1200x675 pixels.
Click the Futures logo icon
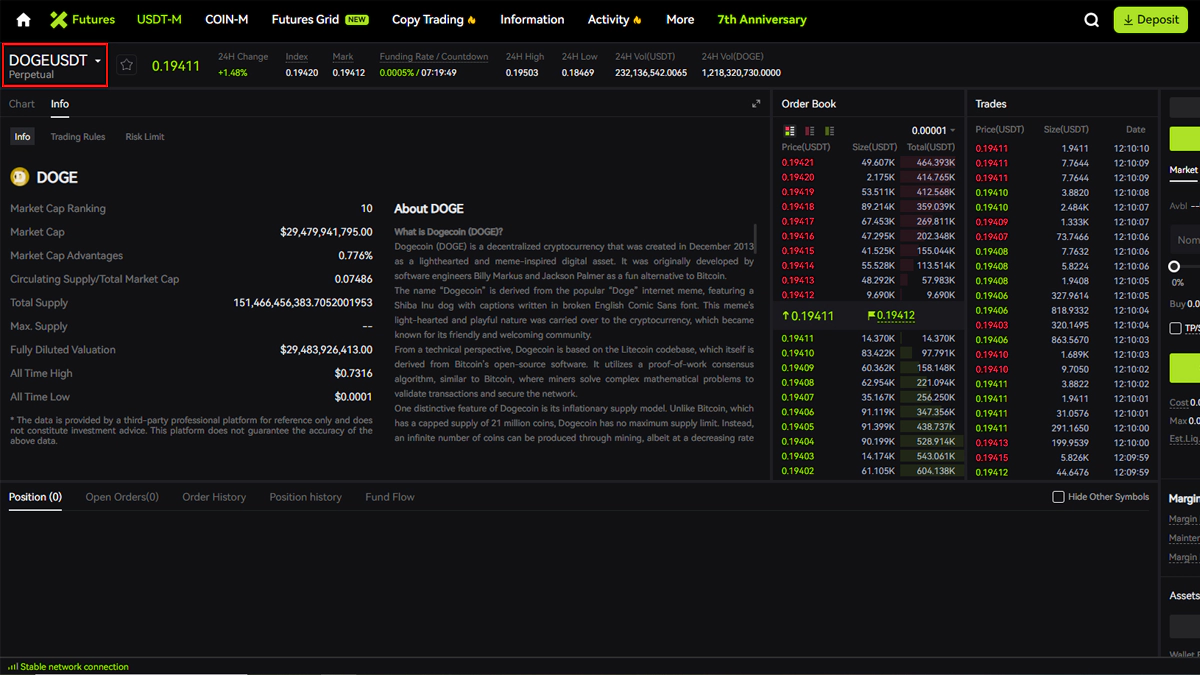click(x=59, y=20)
